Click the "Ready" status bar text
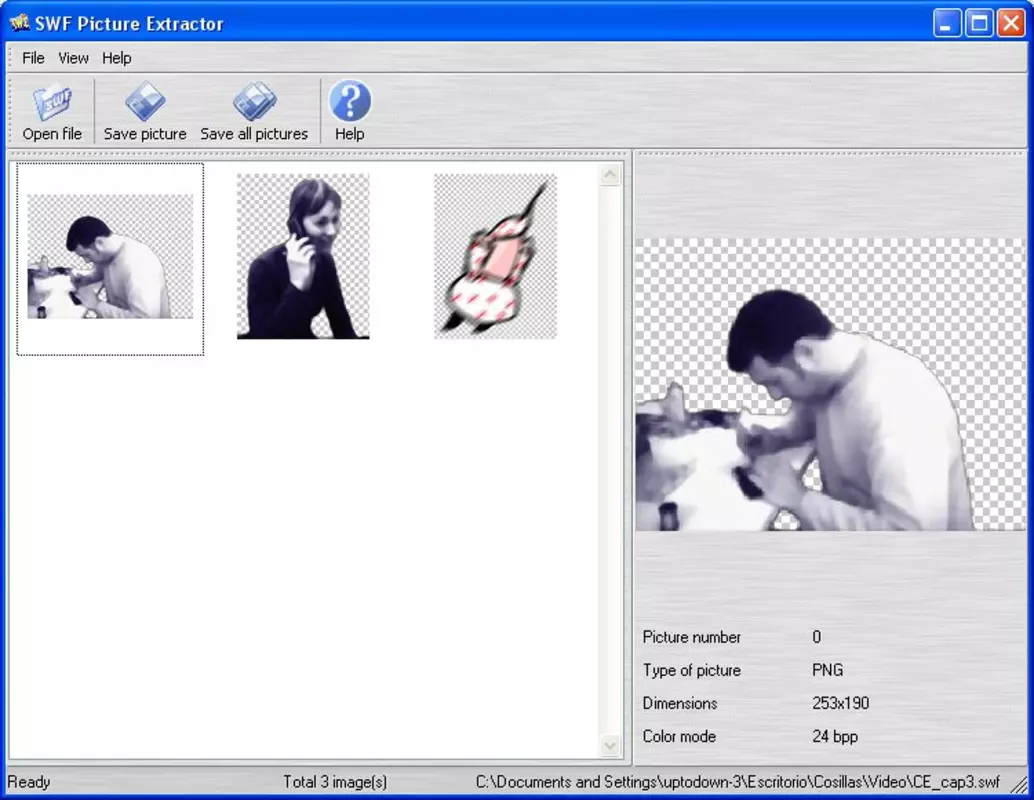 point(29,782)
